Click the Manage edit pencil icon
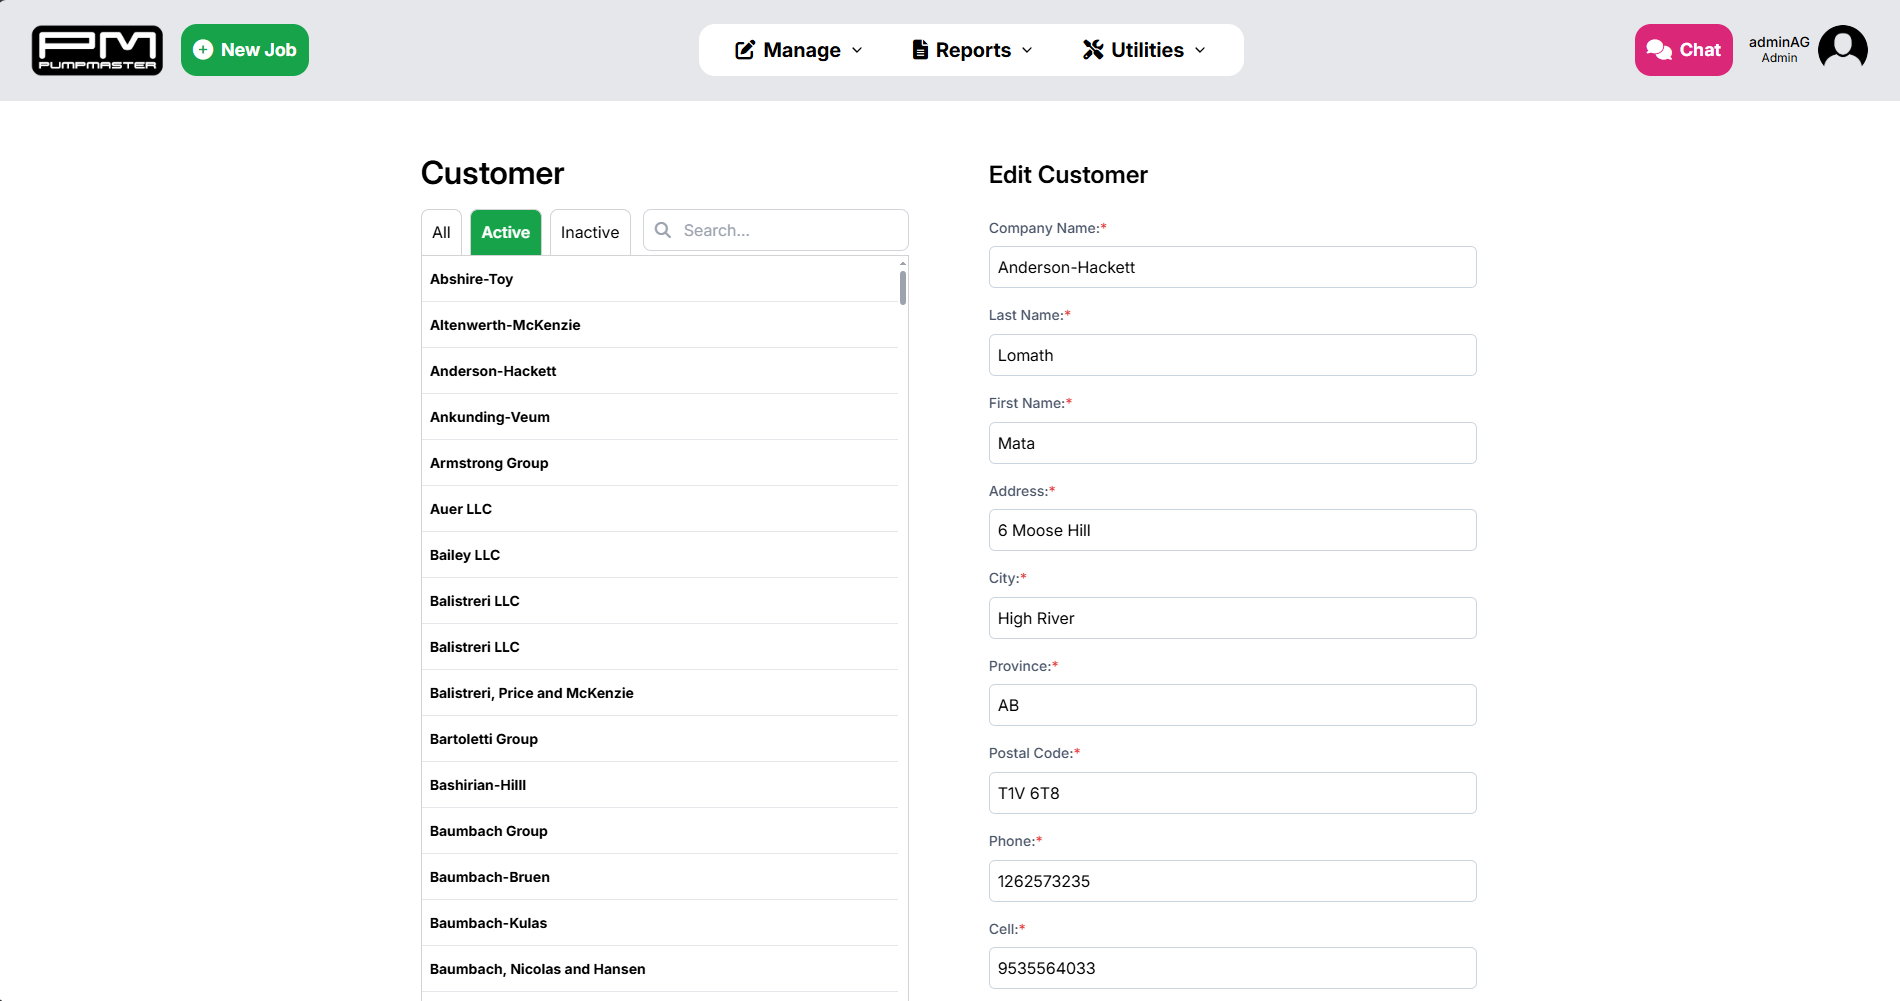The width and height of the screenshot is (1900, 1001). tap(745, 50)
